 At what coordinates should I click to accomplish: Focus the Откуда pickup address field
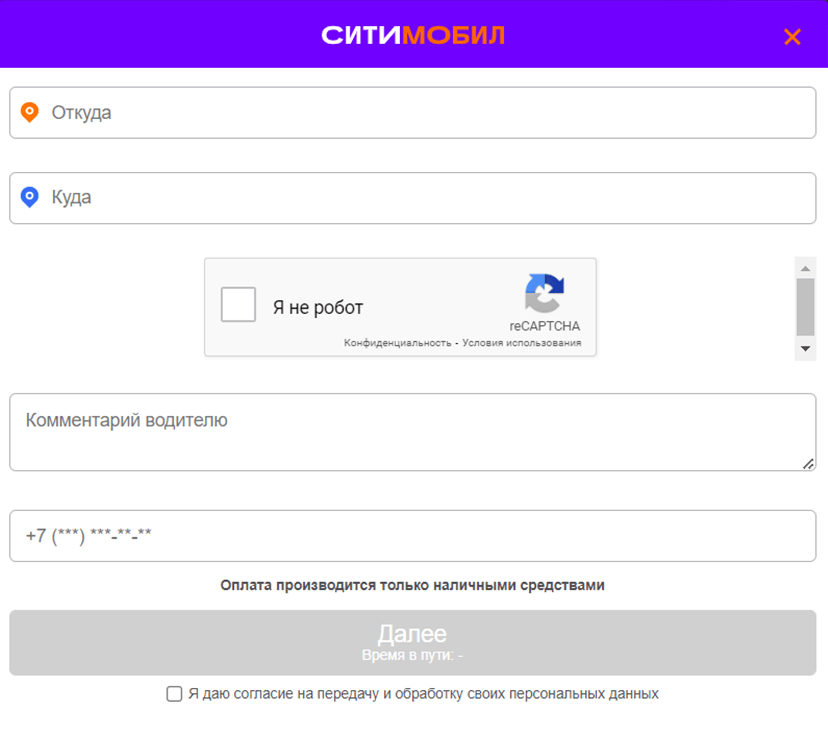click(413, 113)
